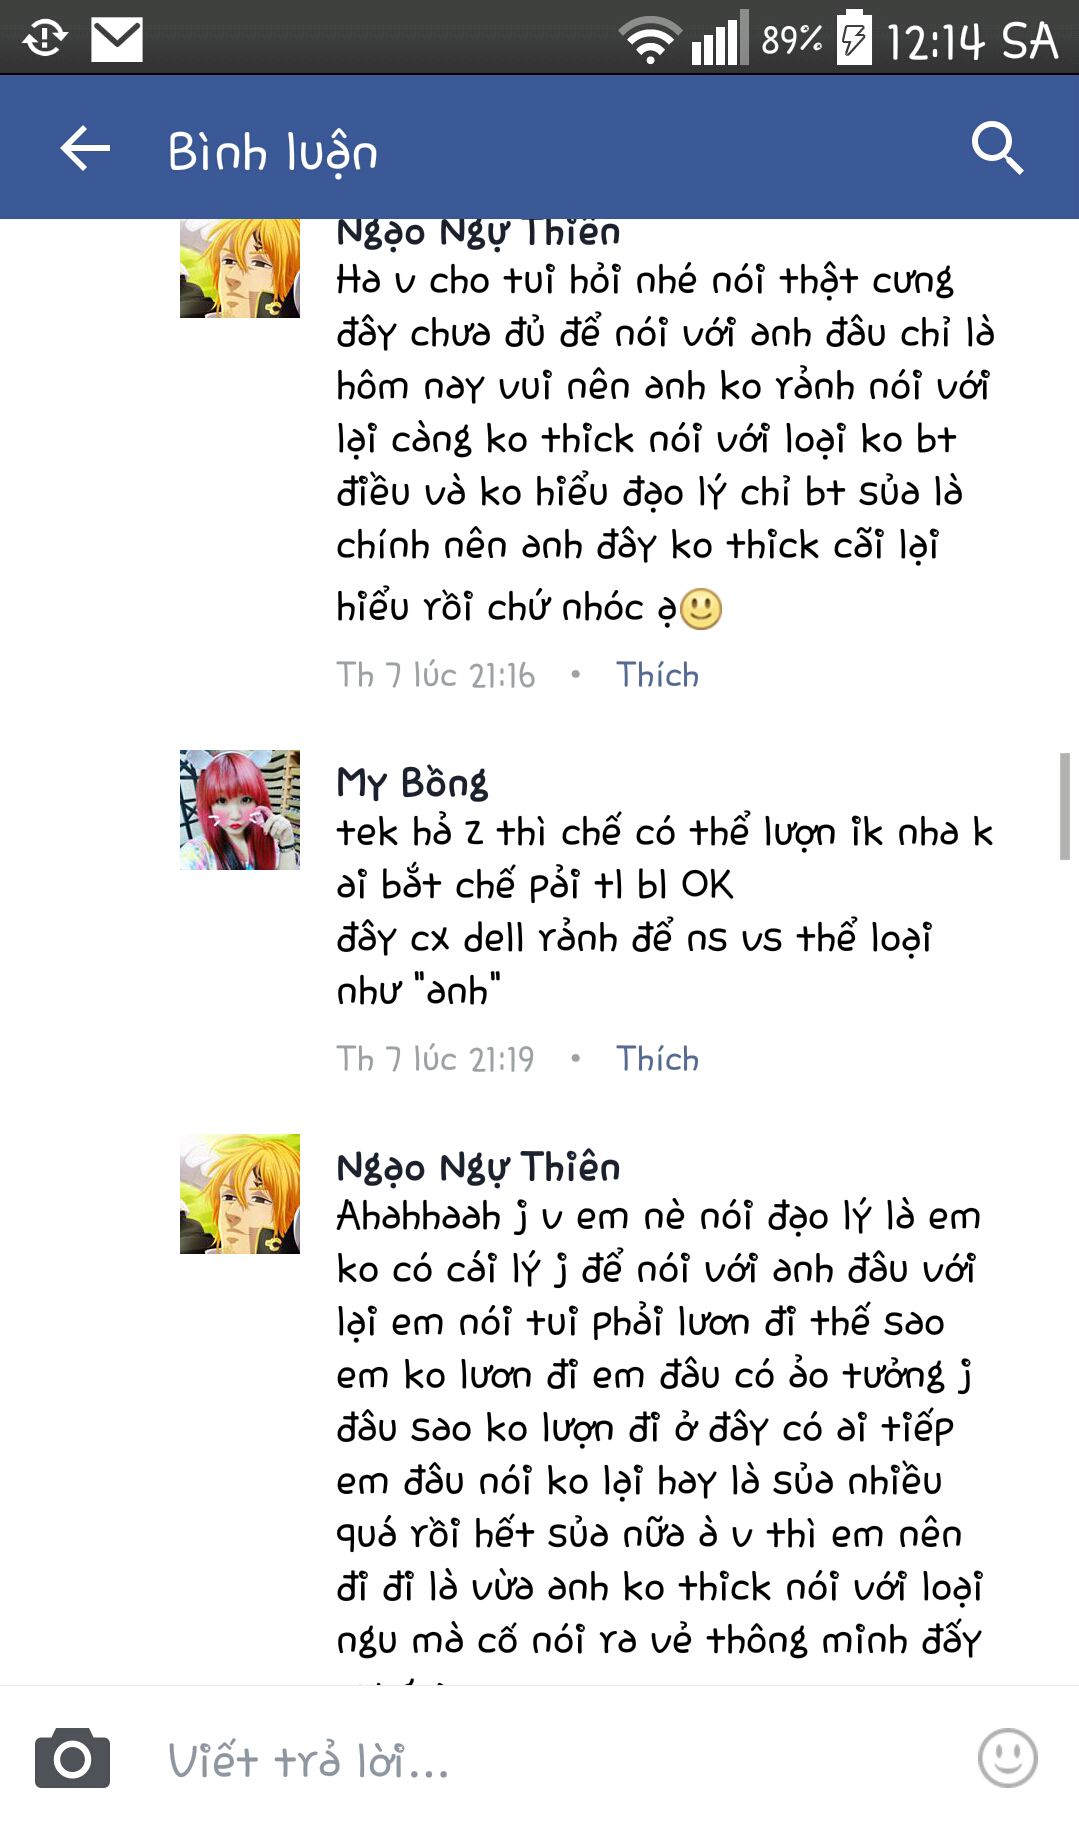
Task: Like My Bồng's comment from 21:19
Action: click(657, 1059)
